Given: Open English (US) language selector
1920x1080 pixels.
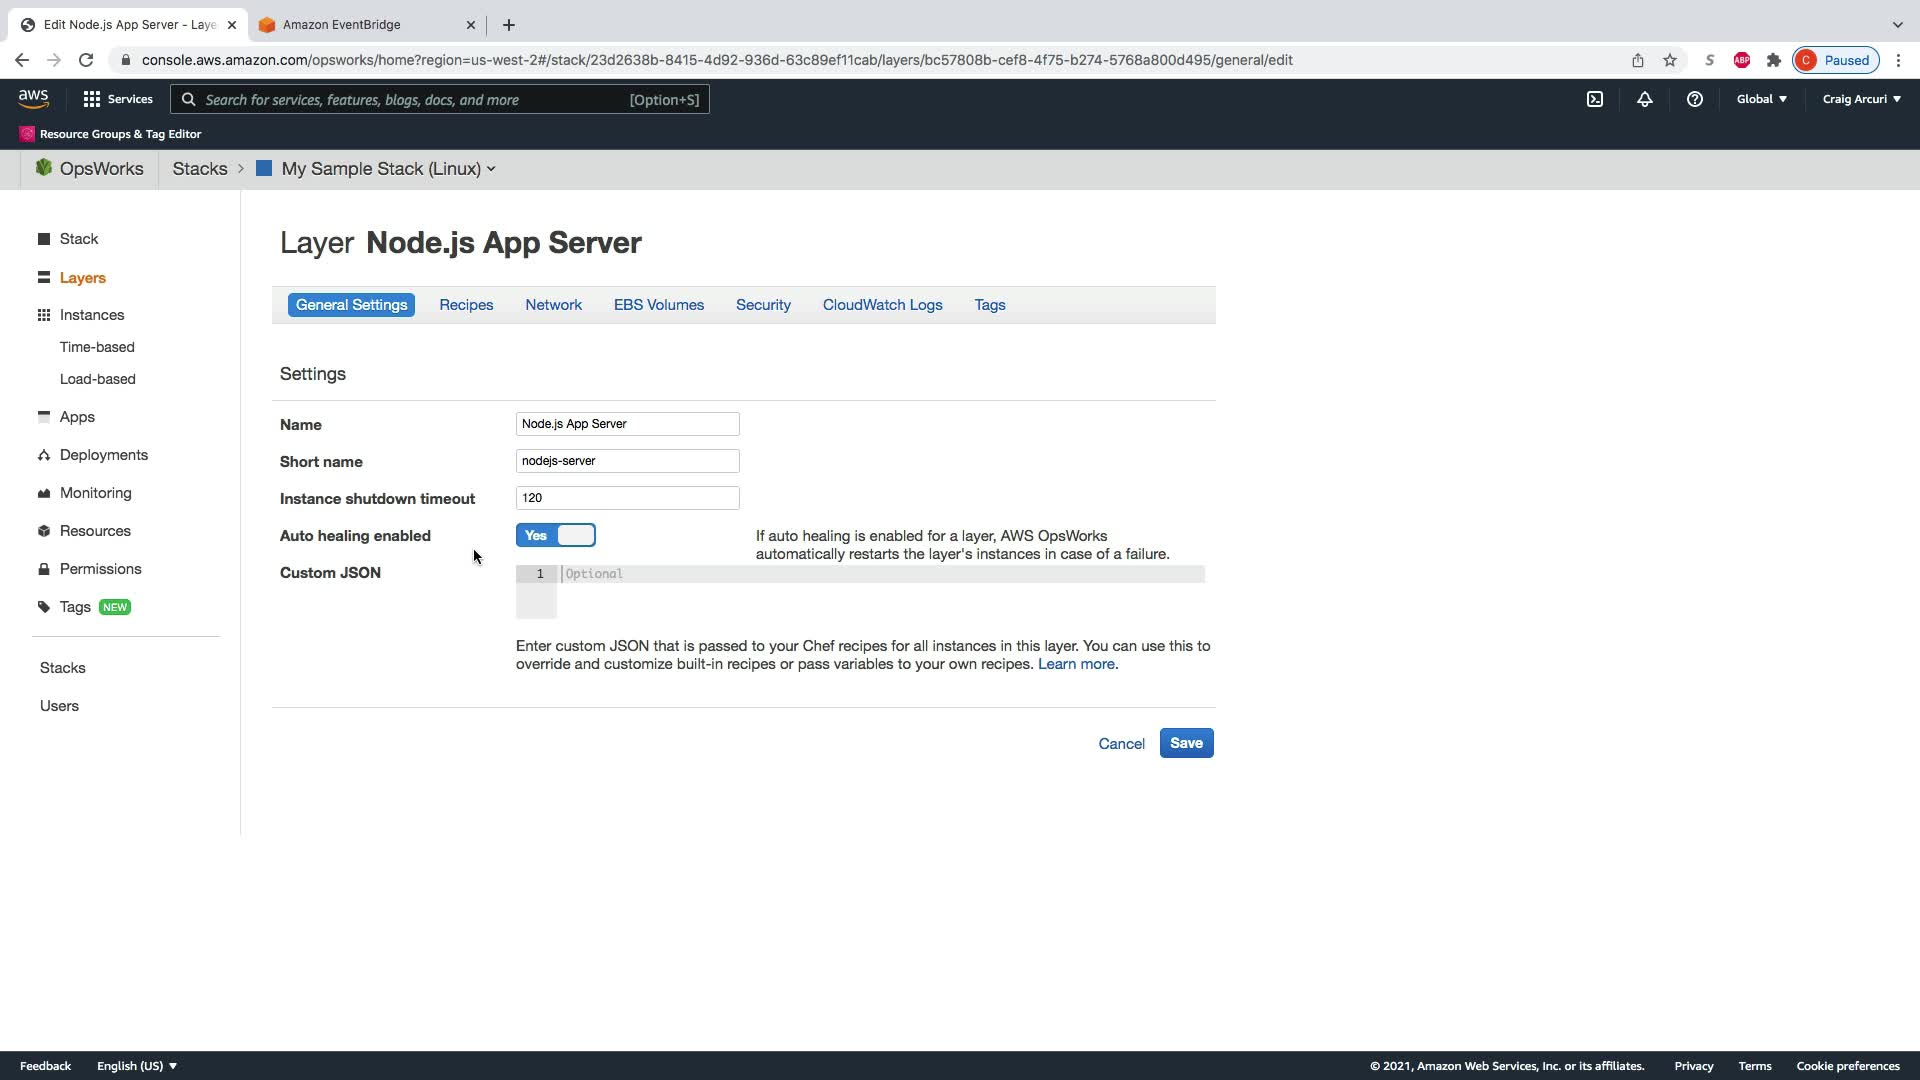Looking at the screenshot, I should [137, 1066].
